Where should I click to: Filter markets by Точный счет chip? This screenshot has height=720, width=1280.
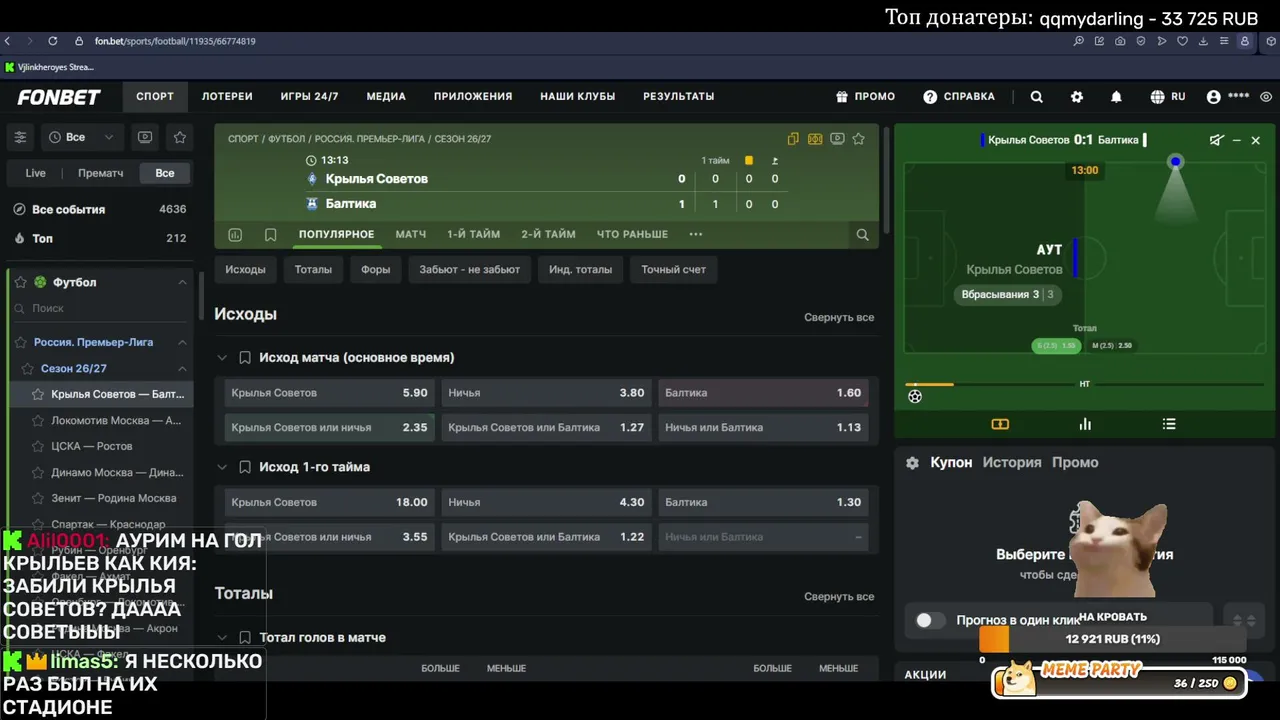(674, 270)
